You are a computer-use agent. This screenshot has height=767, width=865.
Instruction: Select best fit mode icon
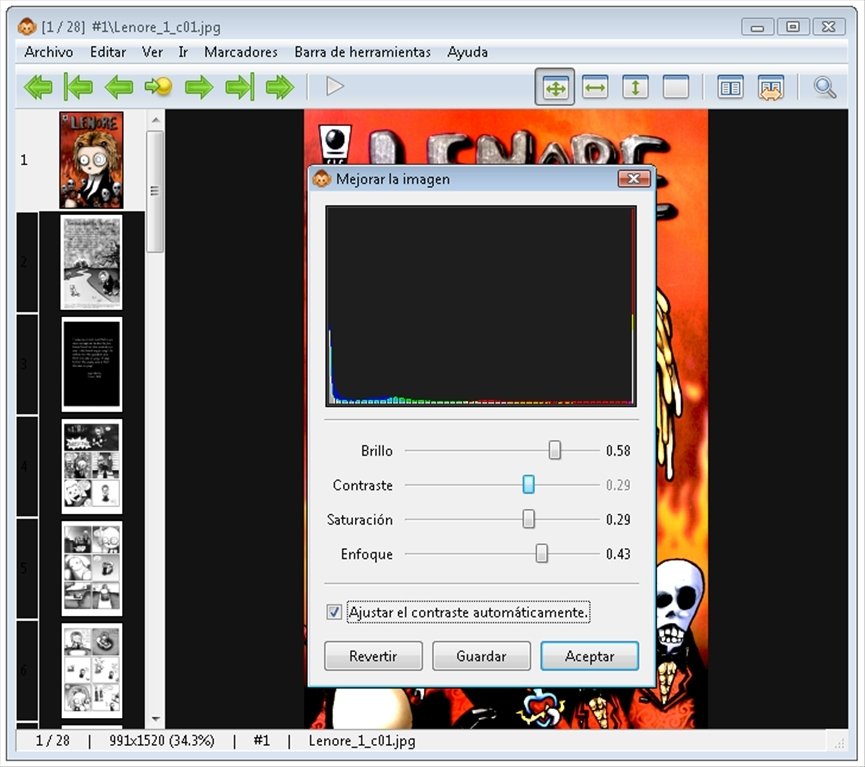555,87
